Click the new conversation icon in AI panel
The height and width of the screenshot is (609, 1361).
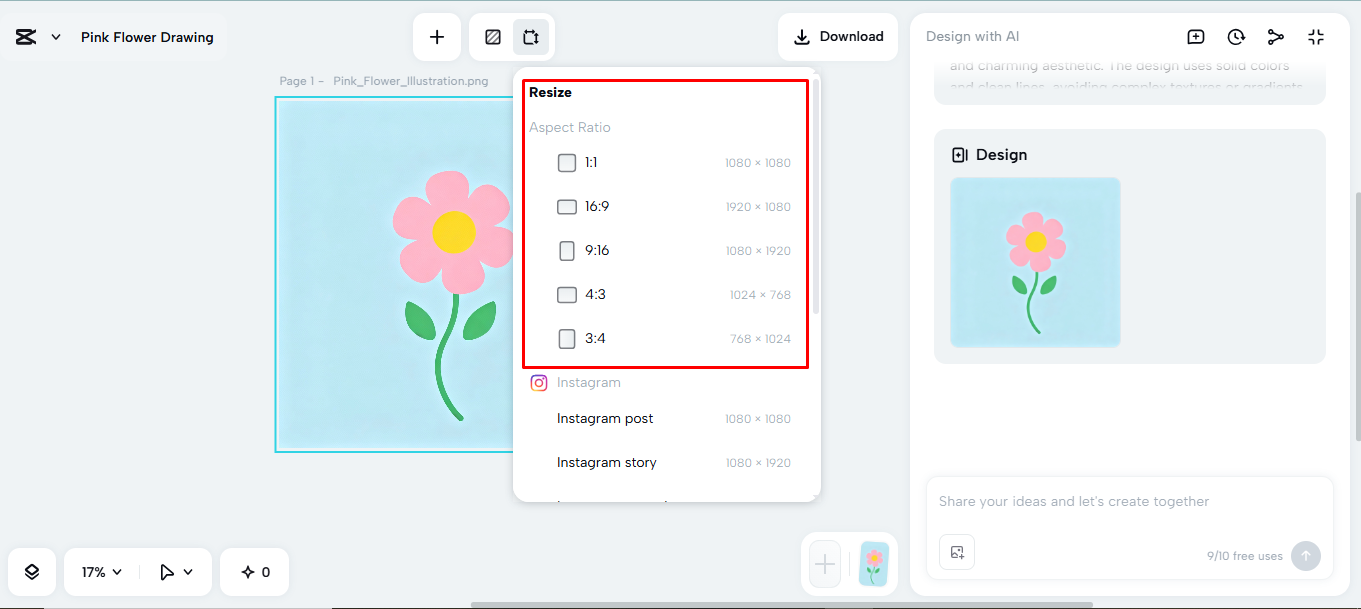tap(1196, 36)
